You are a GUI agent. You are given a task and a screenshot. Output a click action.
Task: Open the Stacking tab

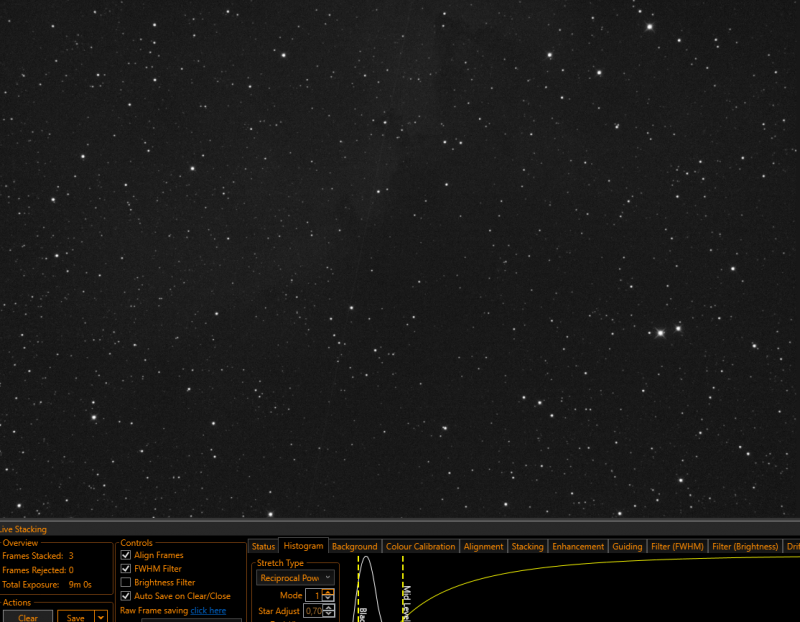tap(528, 546)
